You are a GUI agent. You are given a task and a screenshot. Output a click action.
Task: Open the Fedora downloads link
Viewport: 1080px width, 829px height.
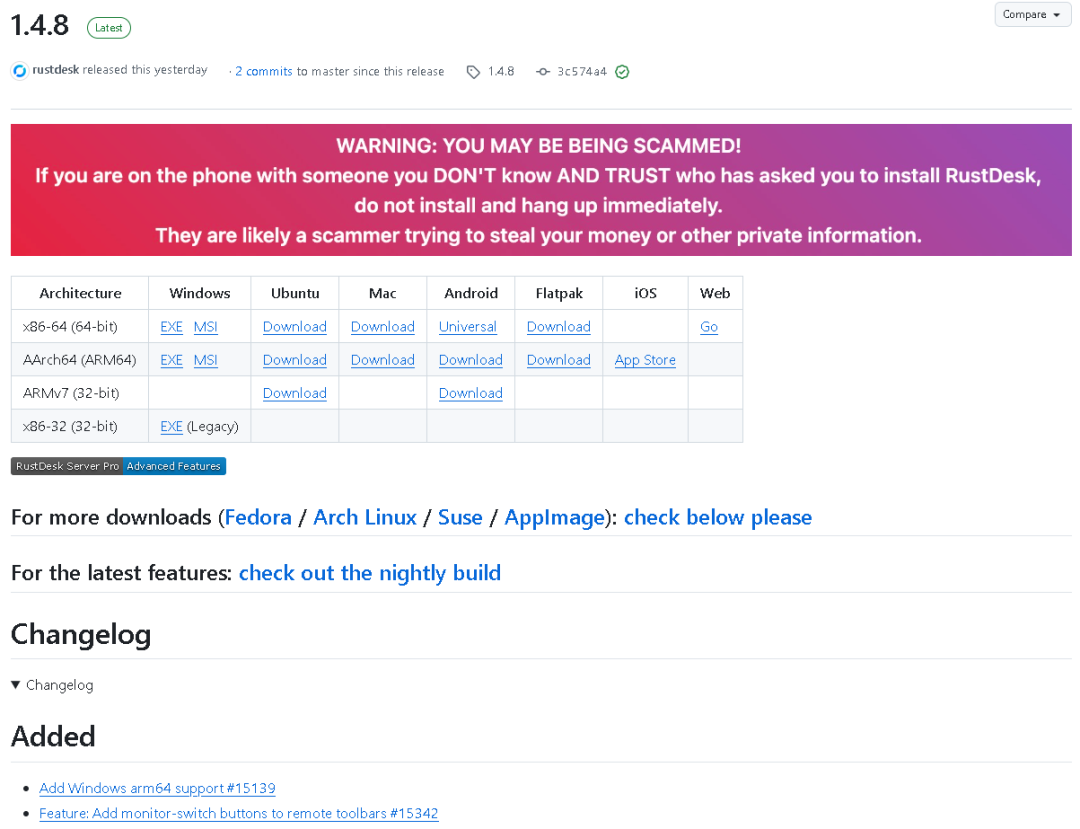pyautogui.click(x=258, y=517)
